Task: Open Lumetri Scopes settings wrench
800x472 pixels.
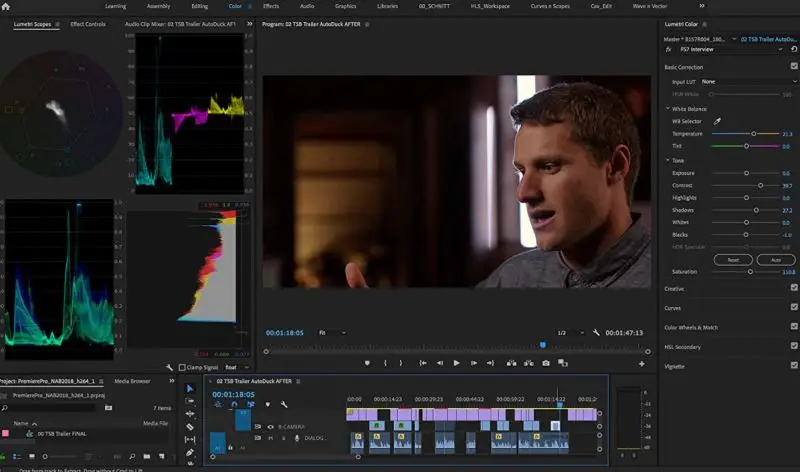Action: [169, 367]
